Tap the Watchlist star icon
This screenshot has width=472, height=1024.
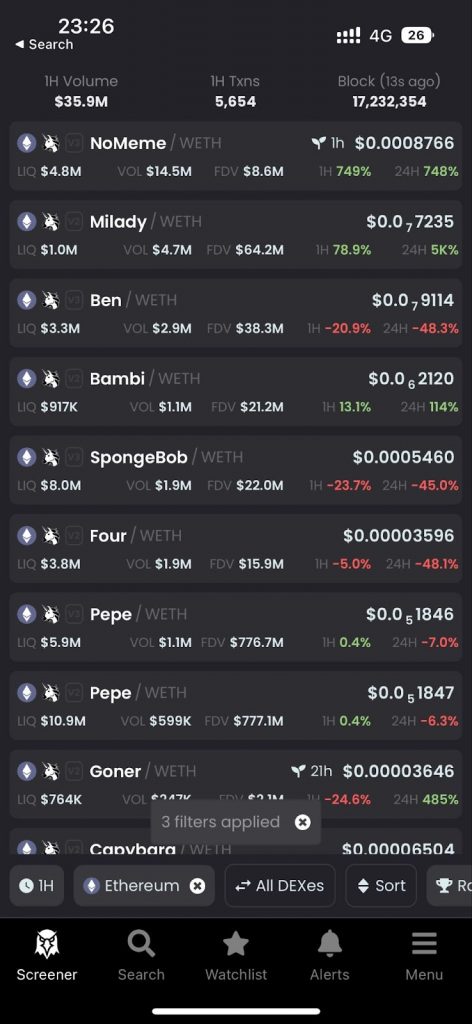[x=236, y=943]
